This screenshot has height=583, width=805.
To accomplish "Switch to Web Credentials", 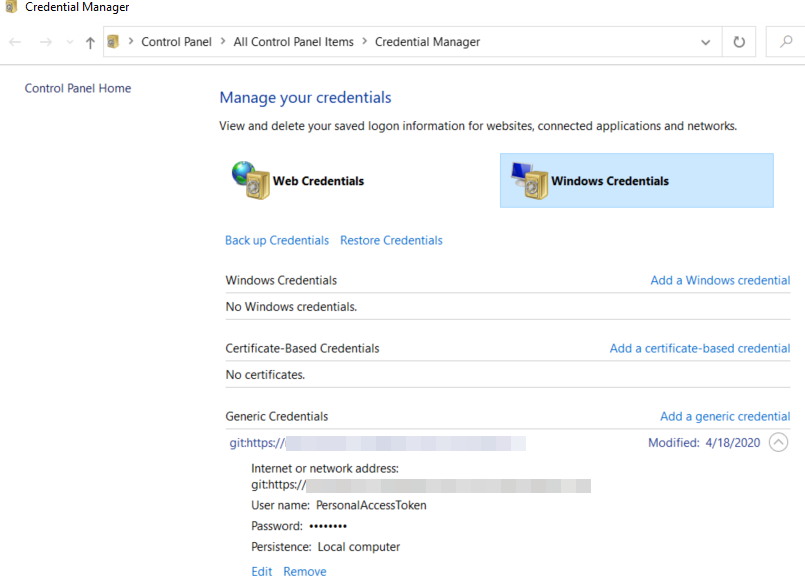I will [318, 181].
